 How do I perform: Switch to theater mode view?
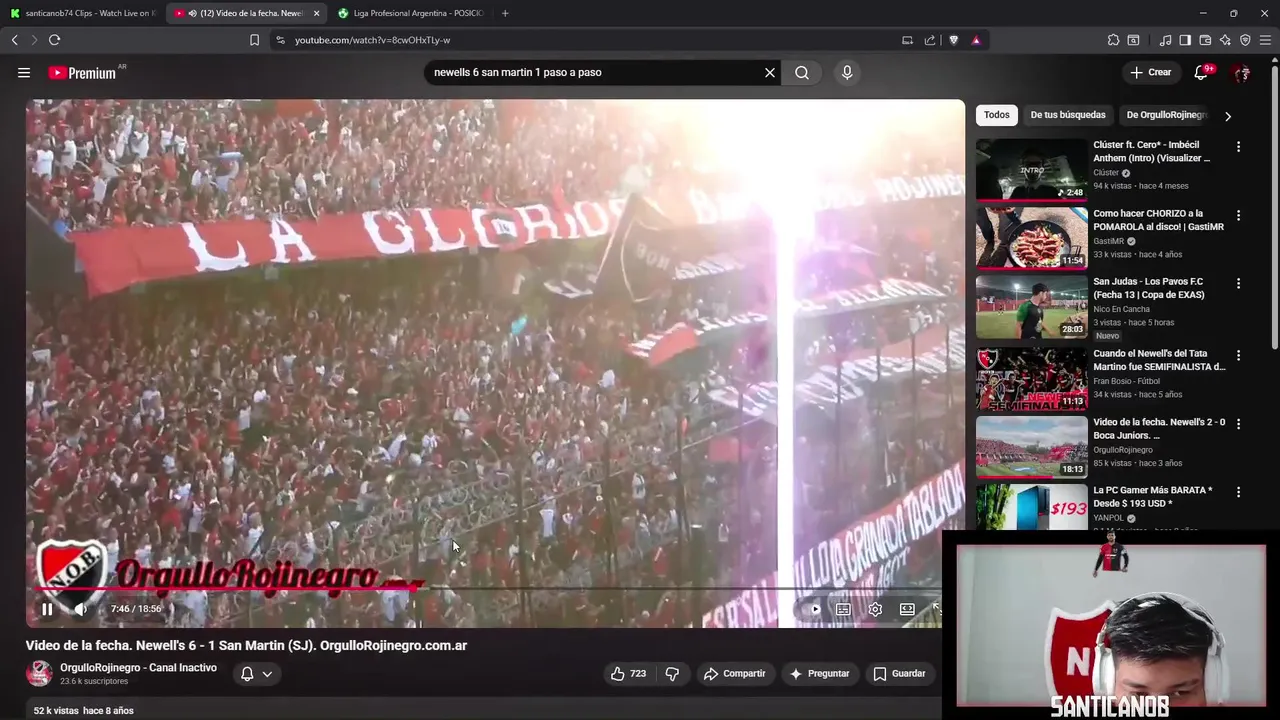coord(907,609)
